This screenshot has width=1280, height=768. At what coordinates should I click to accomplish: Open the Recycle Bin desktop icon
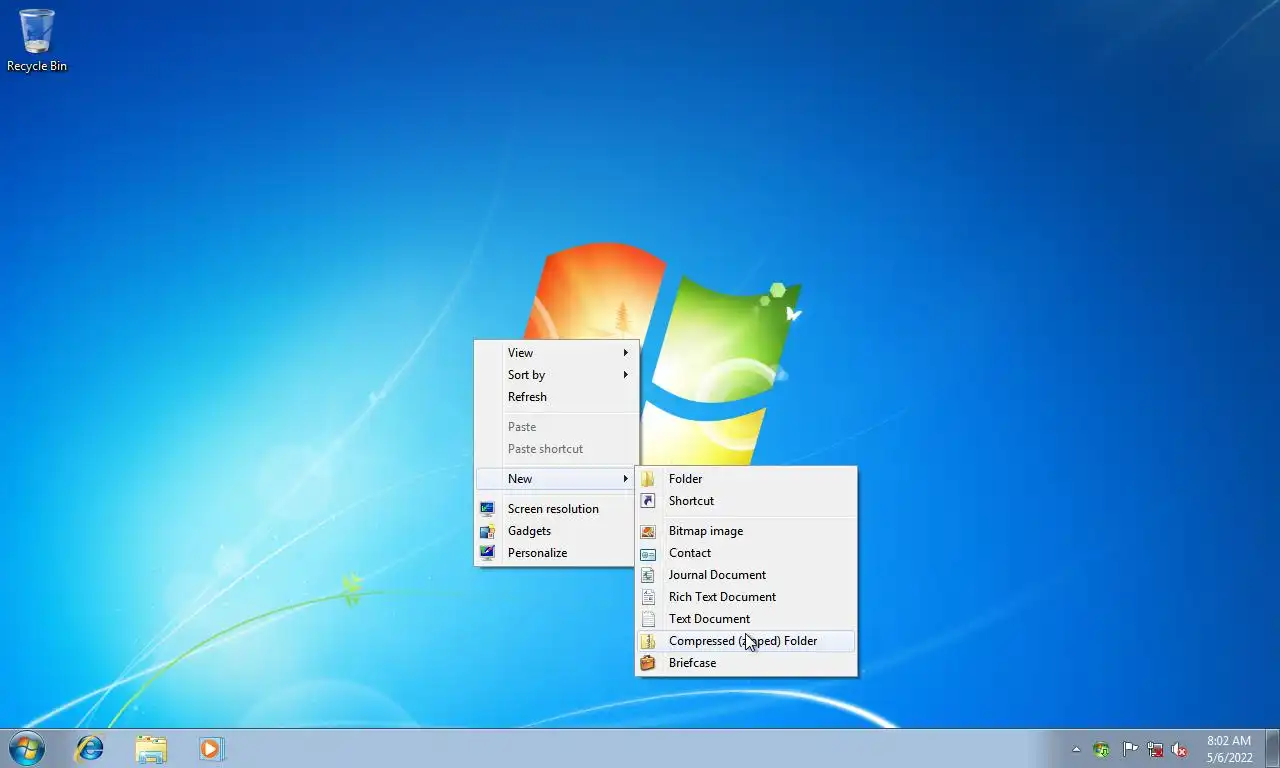pos(37,41)
